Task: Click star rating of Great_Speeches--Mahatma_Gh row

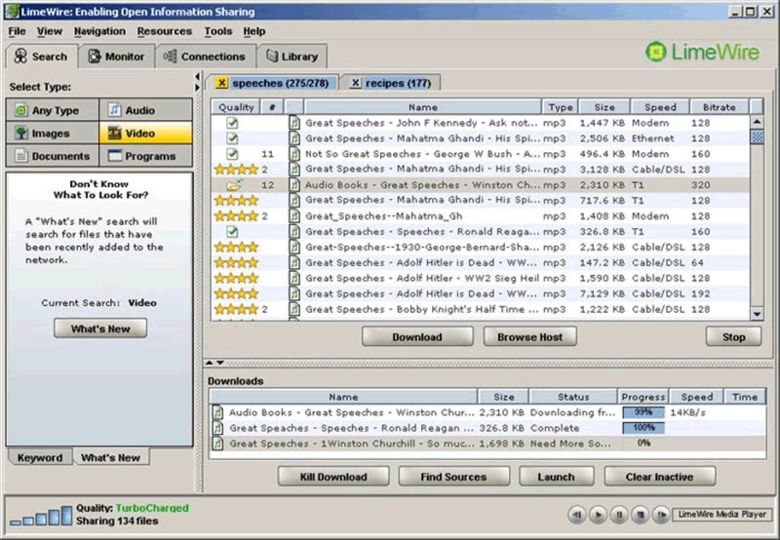Action: pyautogui.click(x=236, y=216)
